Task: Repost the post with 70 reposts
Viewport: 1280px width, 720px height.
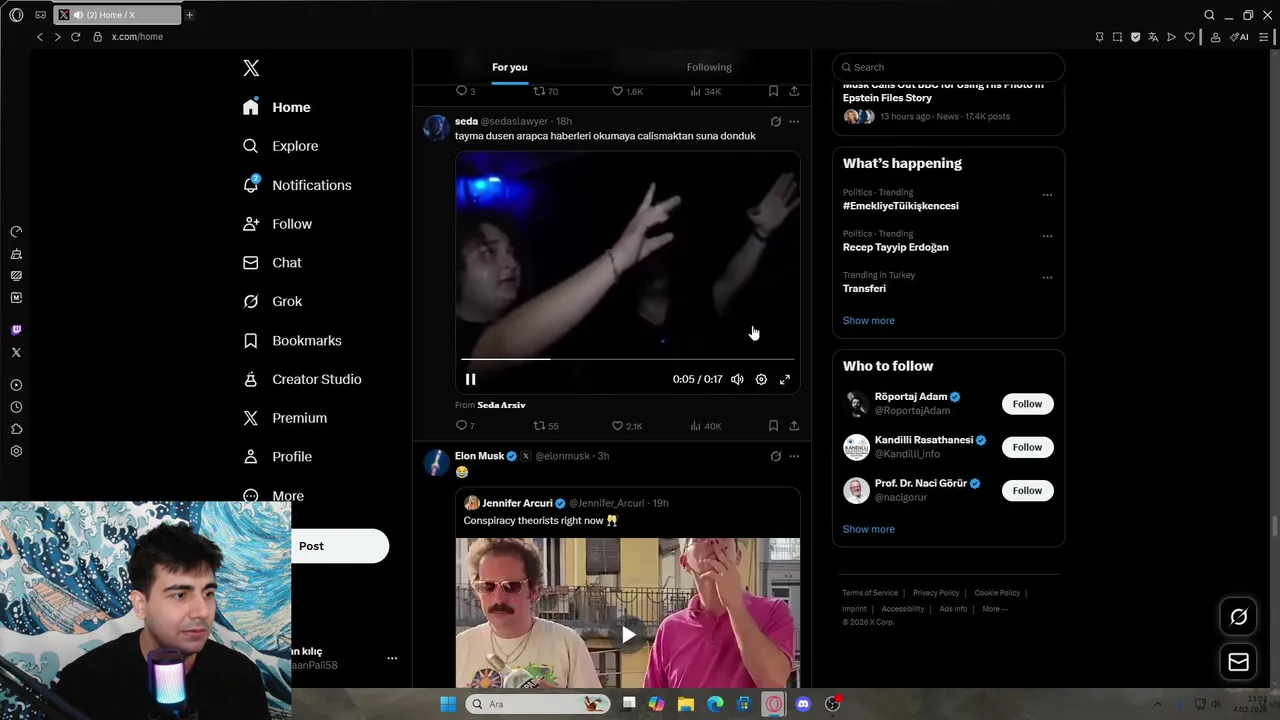Action: pyautogui.click(x=545, y=91)
